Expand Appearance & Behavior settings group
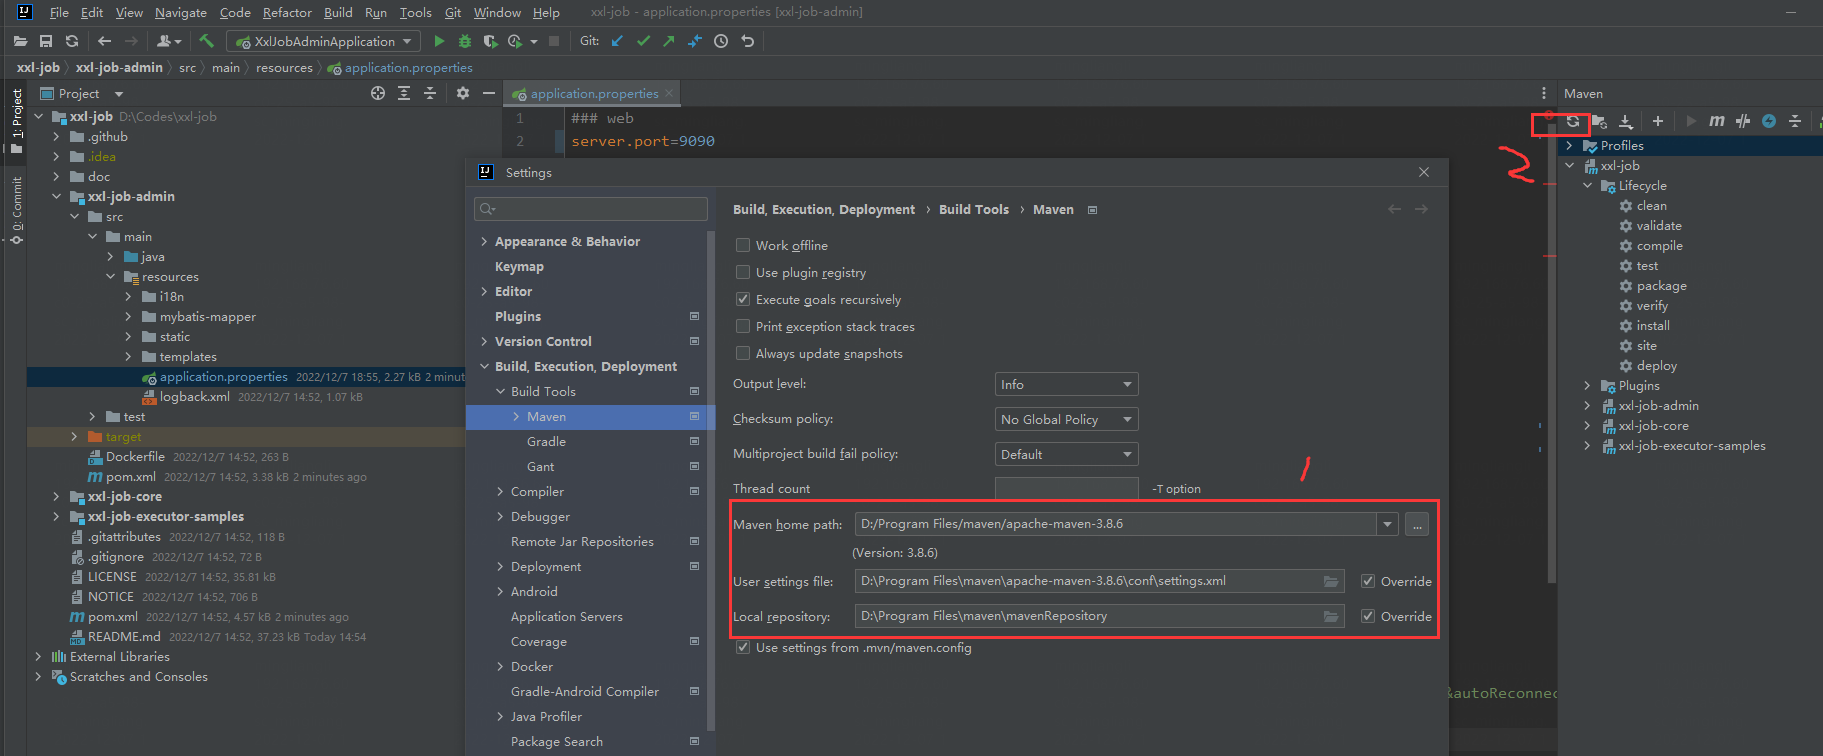This screenshot has height=756, width=1823. 484,241
